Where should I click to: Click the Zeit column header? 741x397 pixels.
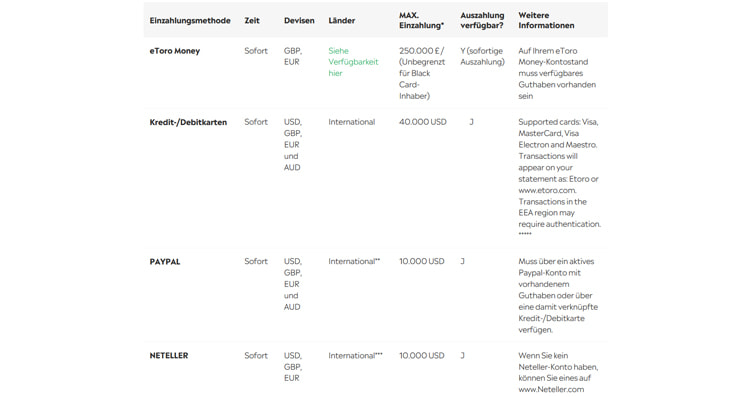[252, 20]
